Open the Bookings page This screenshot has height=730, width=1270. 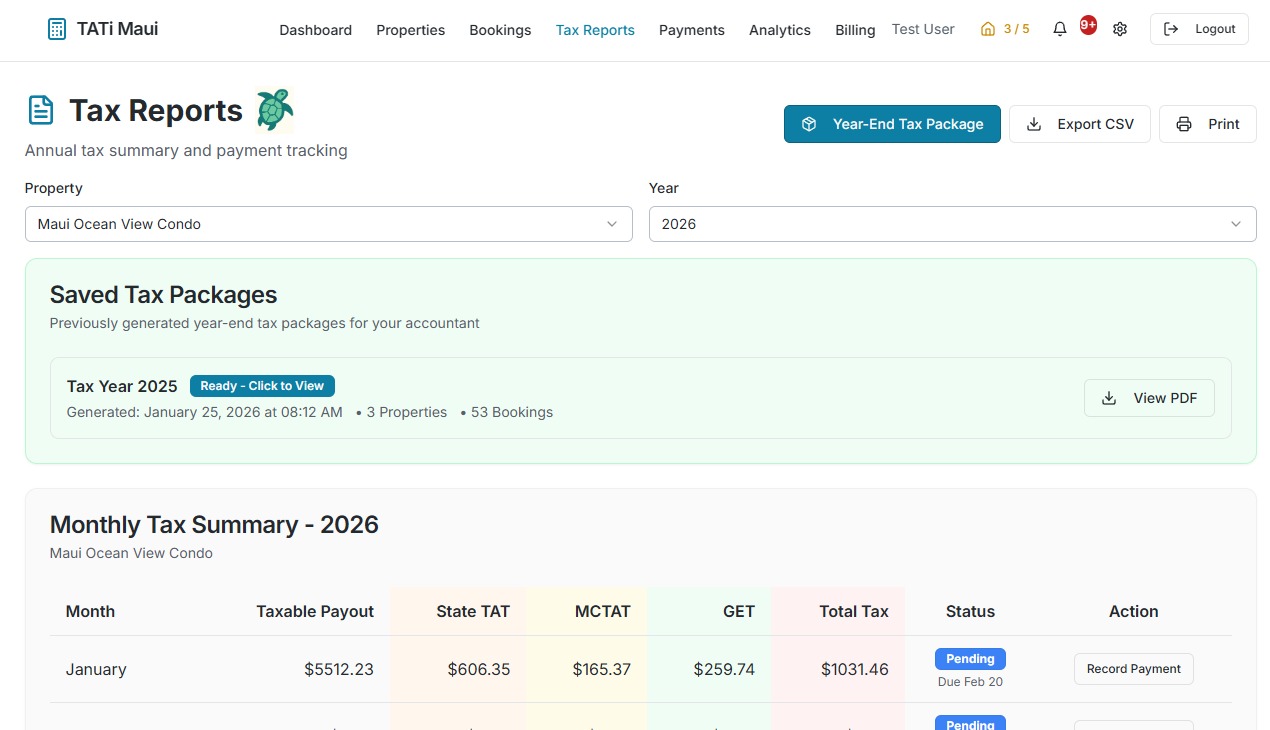point(500,30)
